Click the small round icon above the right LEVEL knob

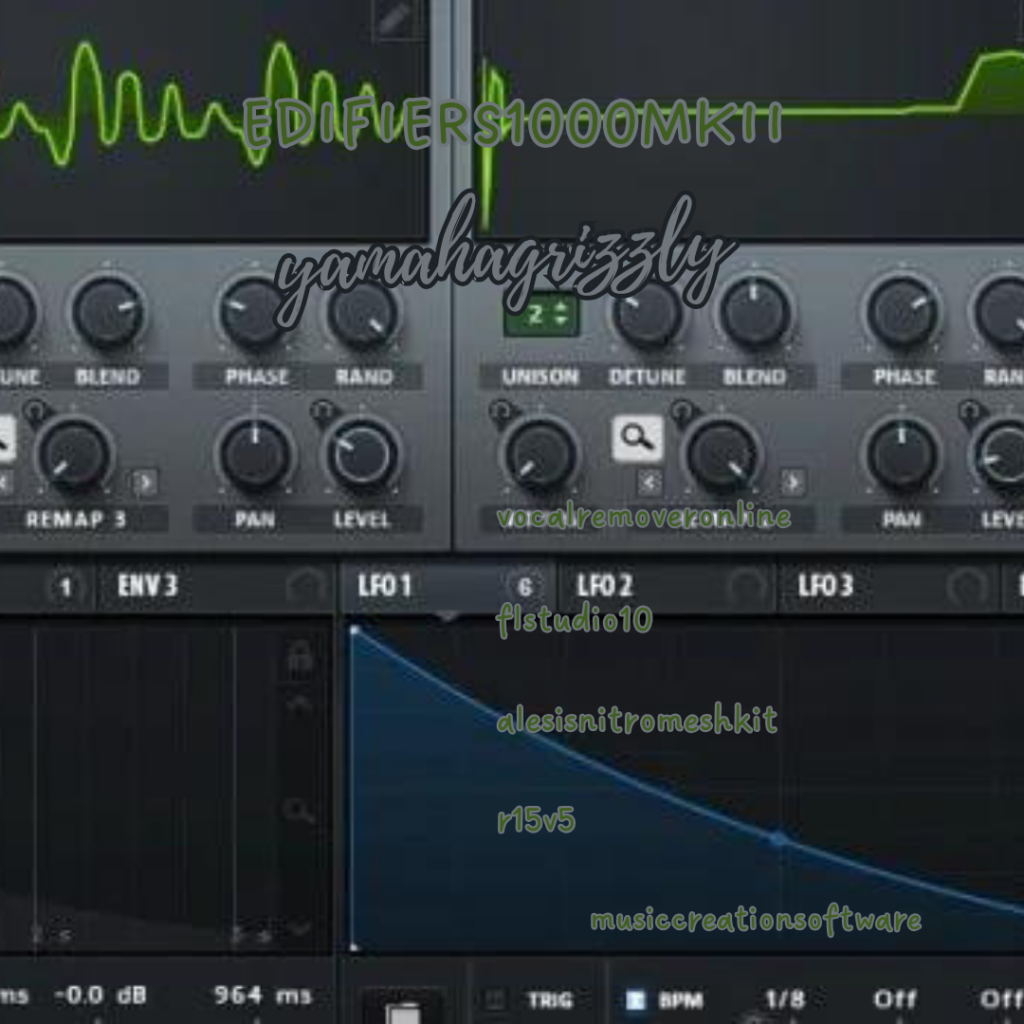click(x=970, y=411)
